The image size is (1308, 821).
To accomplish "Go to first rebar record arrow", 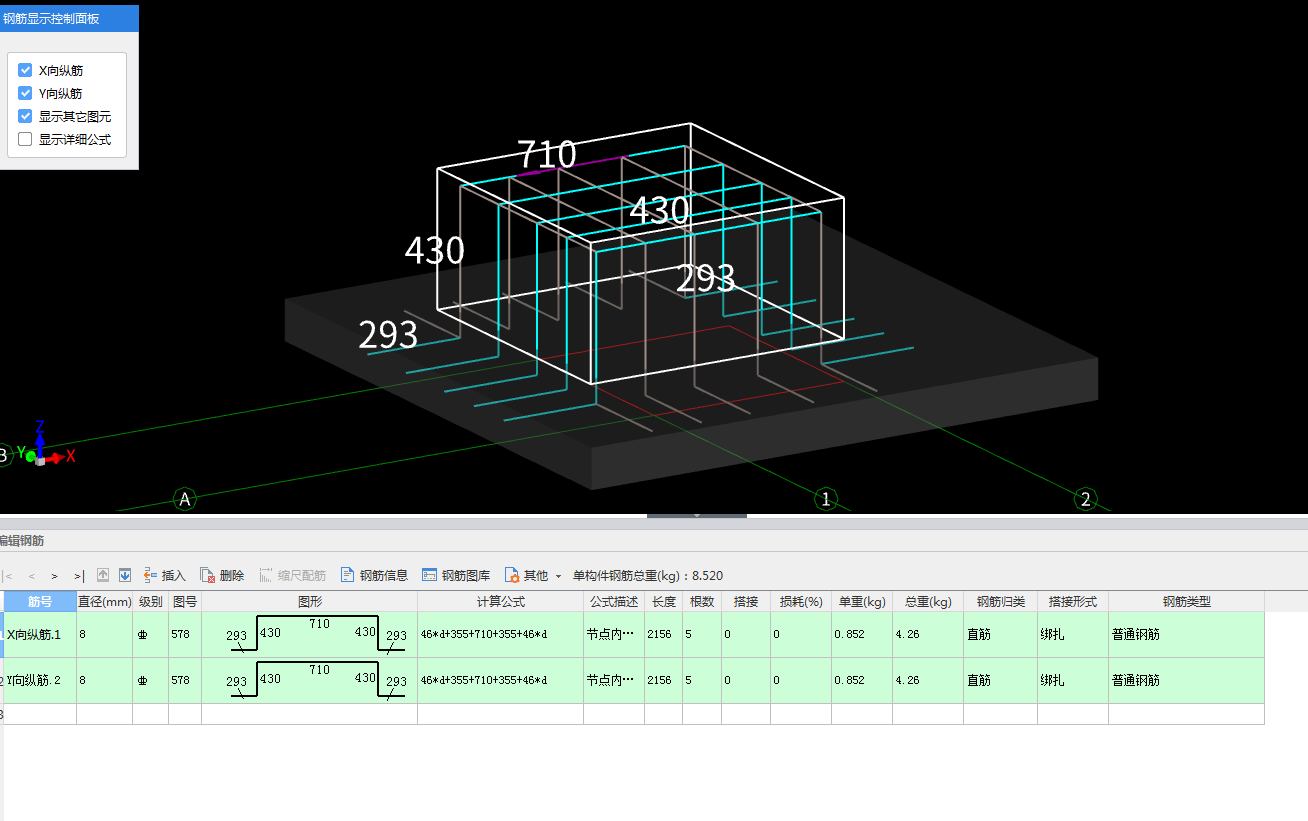I will coord(8,576).
